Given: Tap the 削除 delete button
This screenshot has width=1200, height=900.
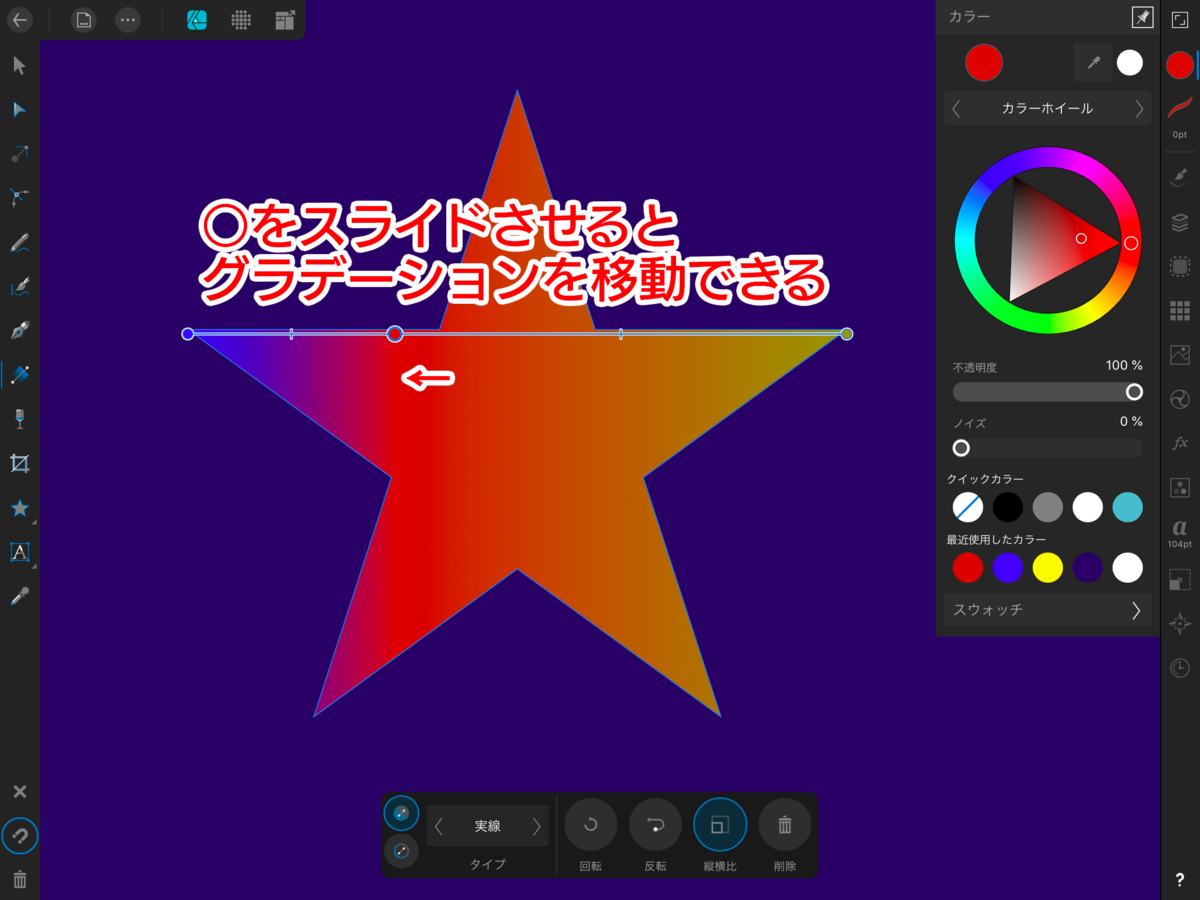Looking at the screenshot, I should (784, 824).
